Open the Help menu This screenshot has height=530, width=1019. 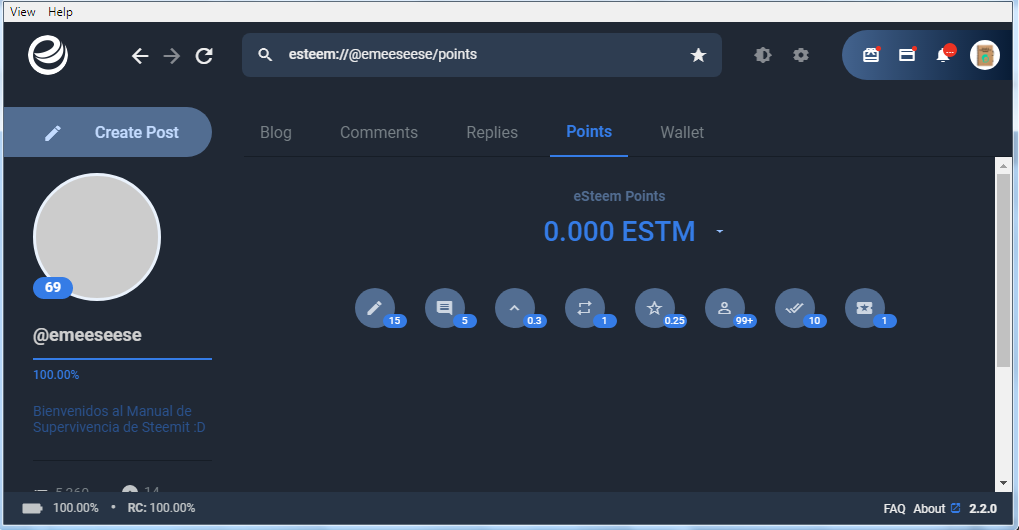coord(60,12)
